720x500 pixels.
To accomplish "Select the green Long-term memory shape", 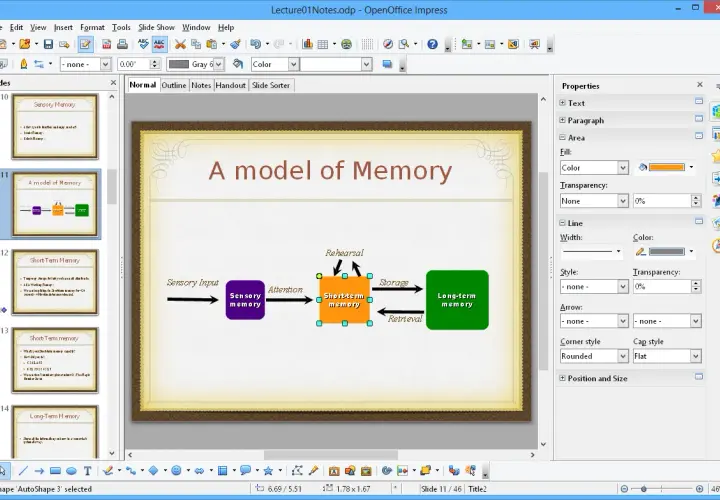I will [457, 300].
